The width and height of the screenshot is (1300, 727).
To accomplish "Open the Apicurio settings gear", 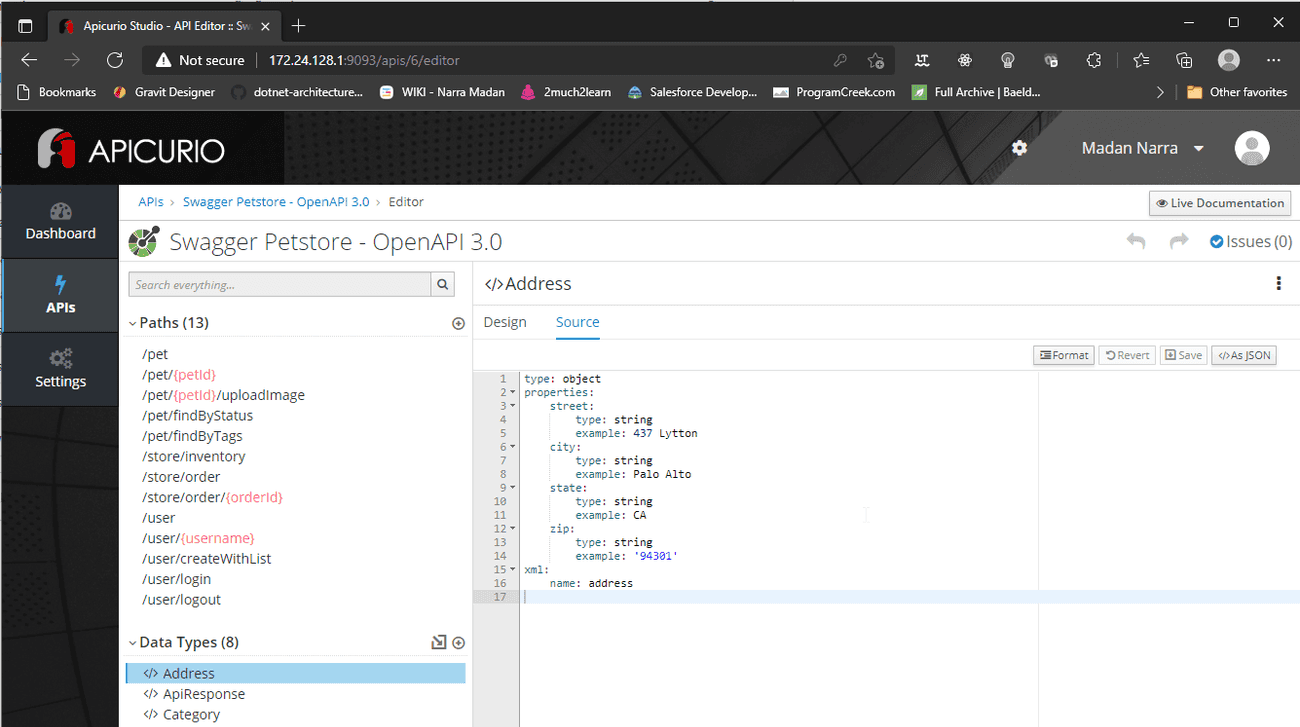I will [x=1019, y=147].
